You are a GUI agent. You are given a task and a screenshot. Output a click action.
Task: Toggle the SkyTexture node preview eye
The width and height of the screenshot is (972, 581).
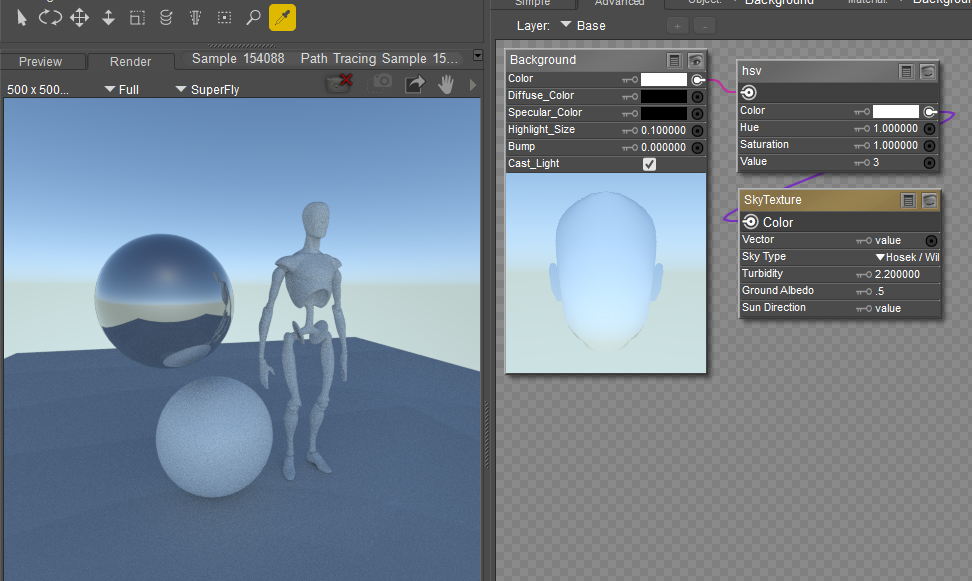[x=928, y=201]
